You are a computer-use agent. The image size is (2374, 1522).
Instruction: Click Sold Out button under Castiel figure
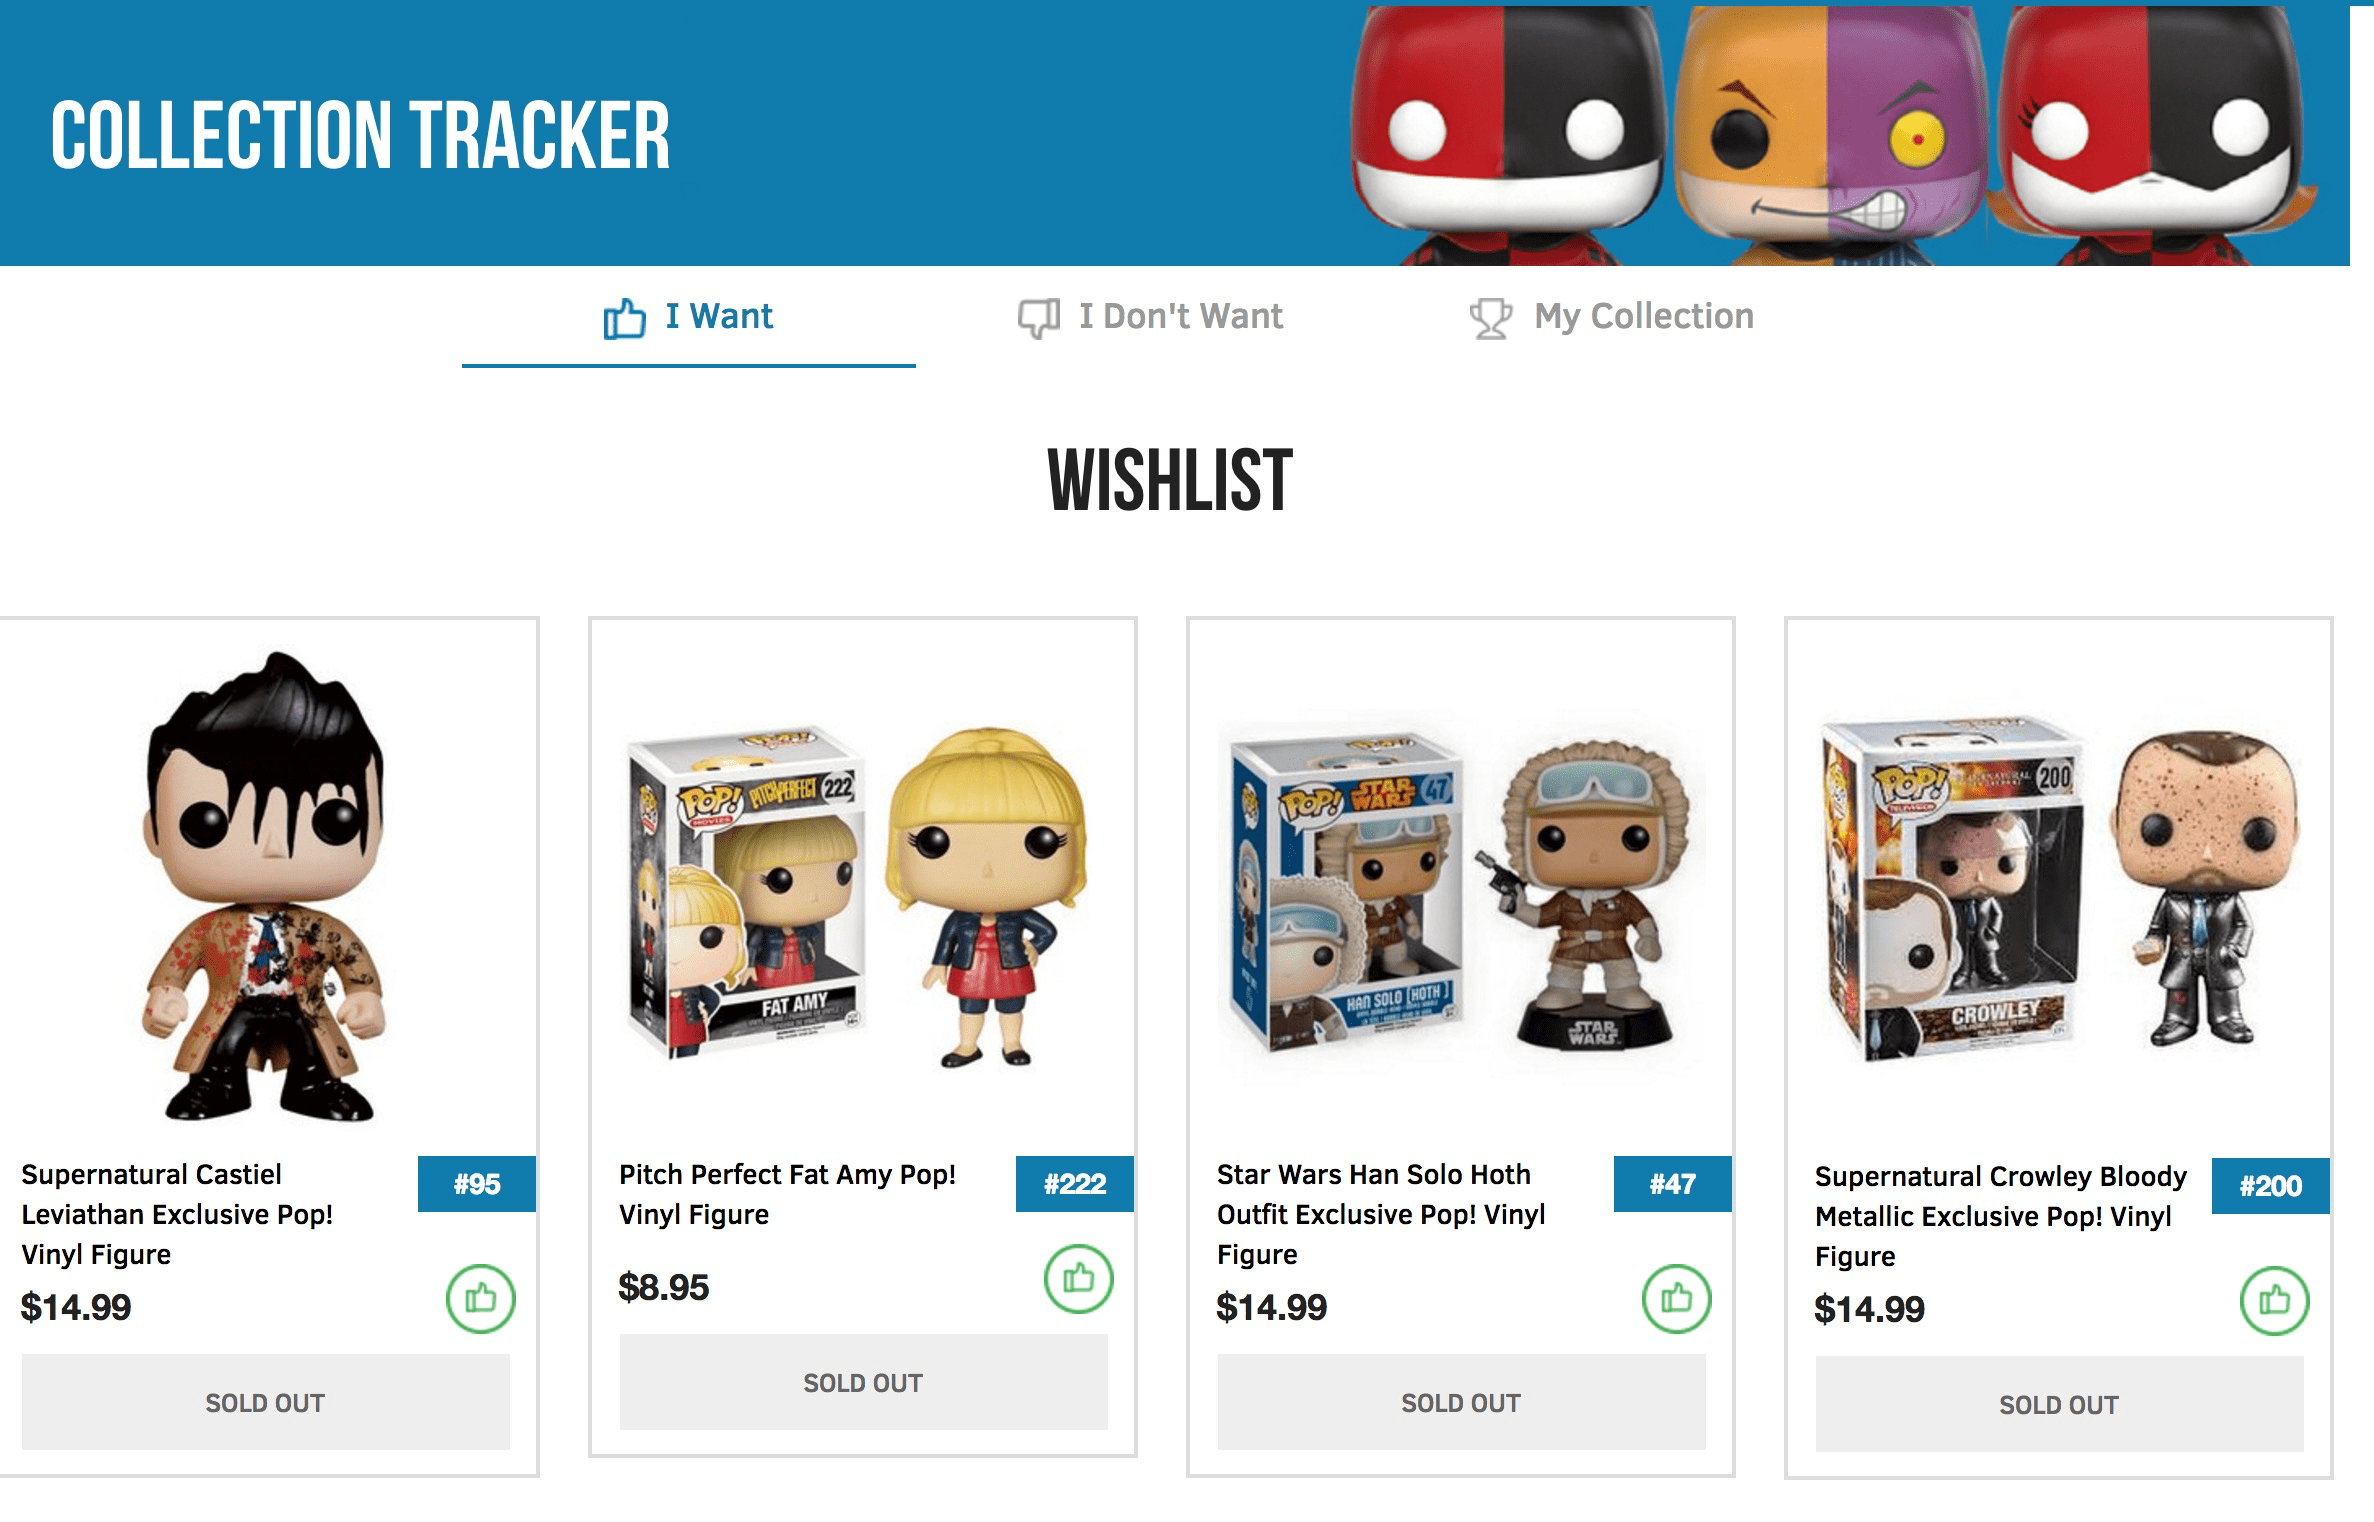click(x=266, y=1402)
